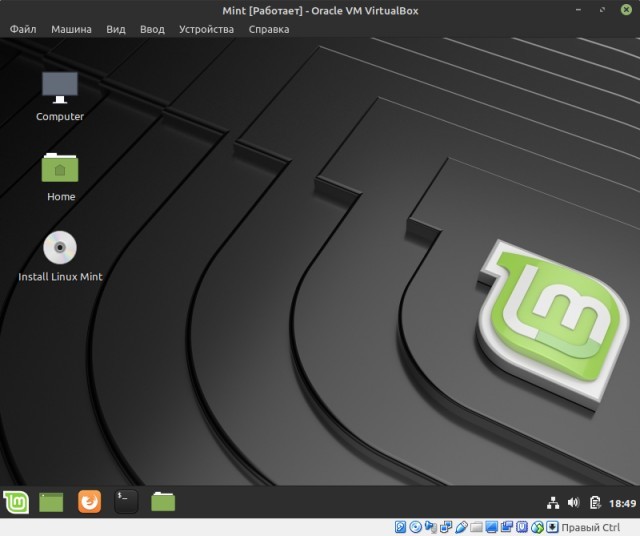
Task: Click the sound volume tray icon
Action: pos(573,503)
